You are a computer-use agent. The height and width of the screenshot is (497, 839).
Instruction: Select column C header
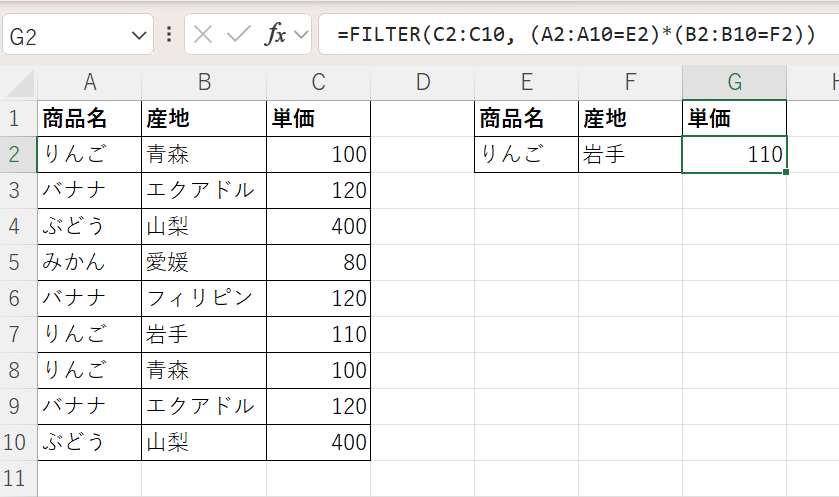coord(318,83)
